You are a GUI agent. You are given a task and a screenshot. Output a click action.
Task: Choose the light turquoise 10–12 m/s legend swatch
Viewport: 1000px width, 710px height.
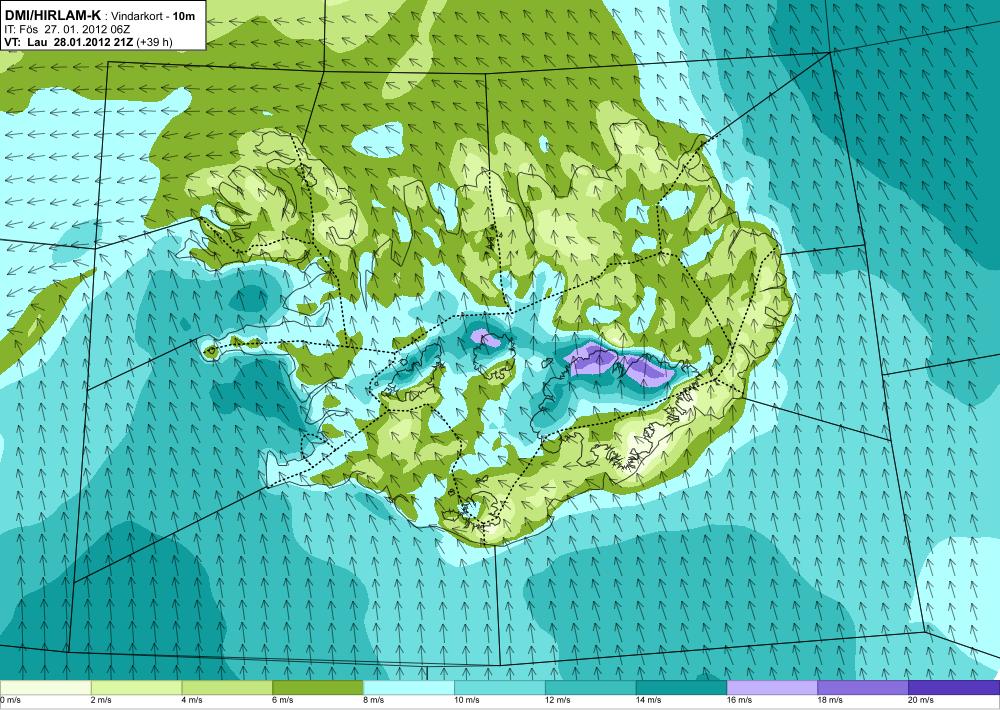[x=499, y=688]
